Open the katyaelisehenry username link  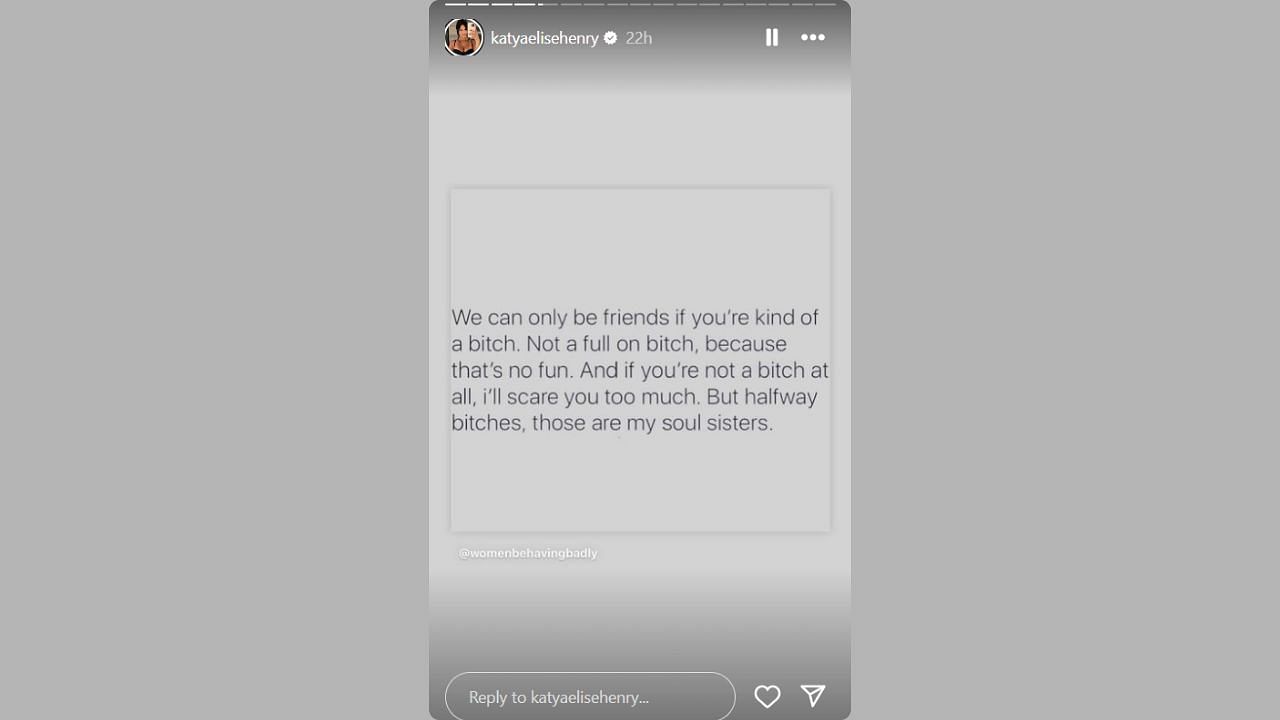point(544,38)
